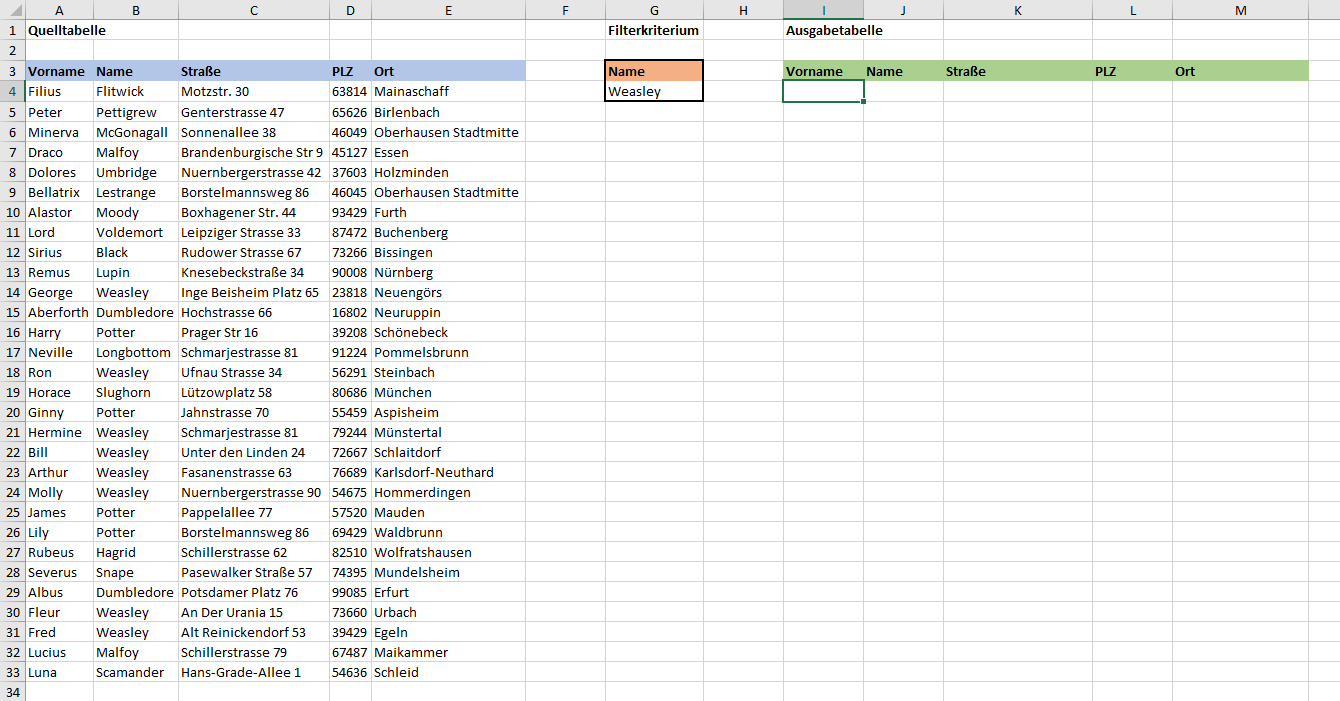The width and height of the screenshot is (1340, 701).
Task: Click the orange 'Name' filter criterion header
Action: [x=654, y=71]
